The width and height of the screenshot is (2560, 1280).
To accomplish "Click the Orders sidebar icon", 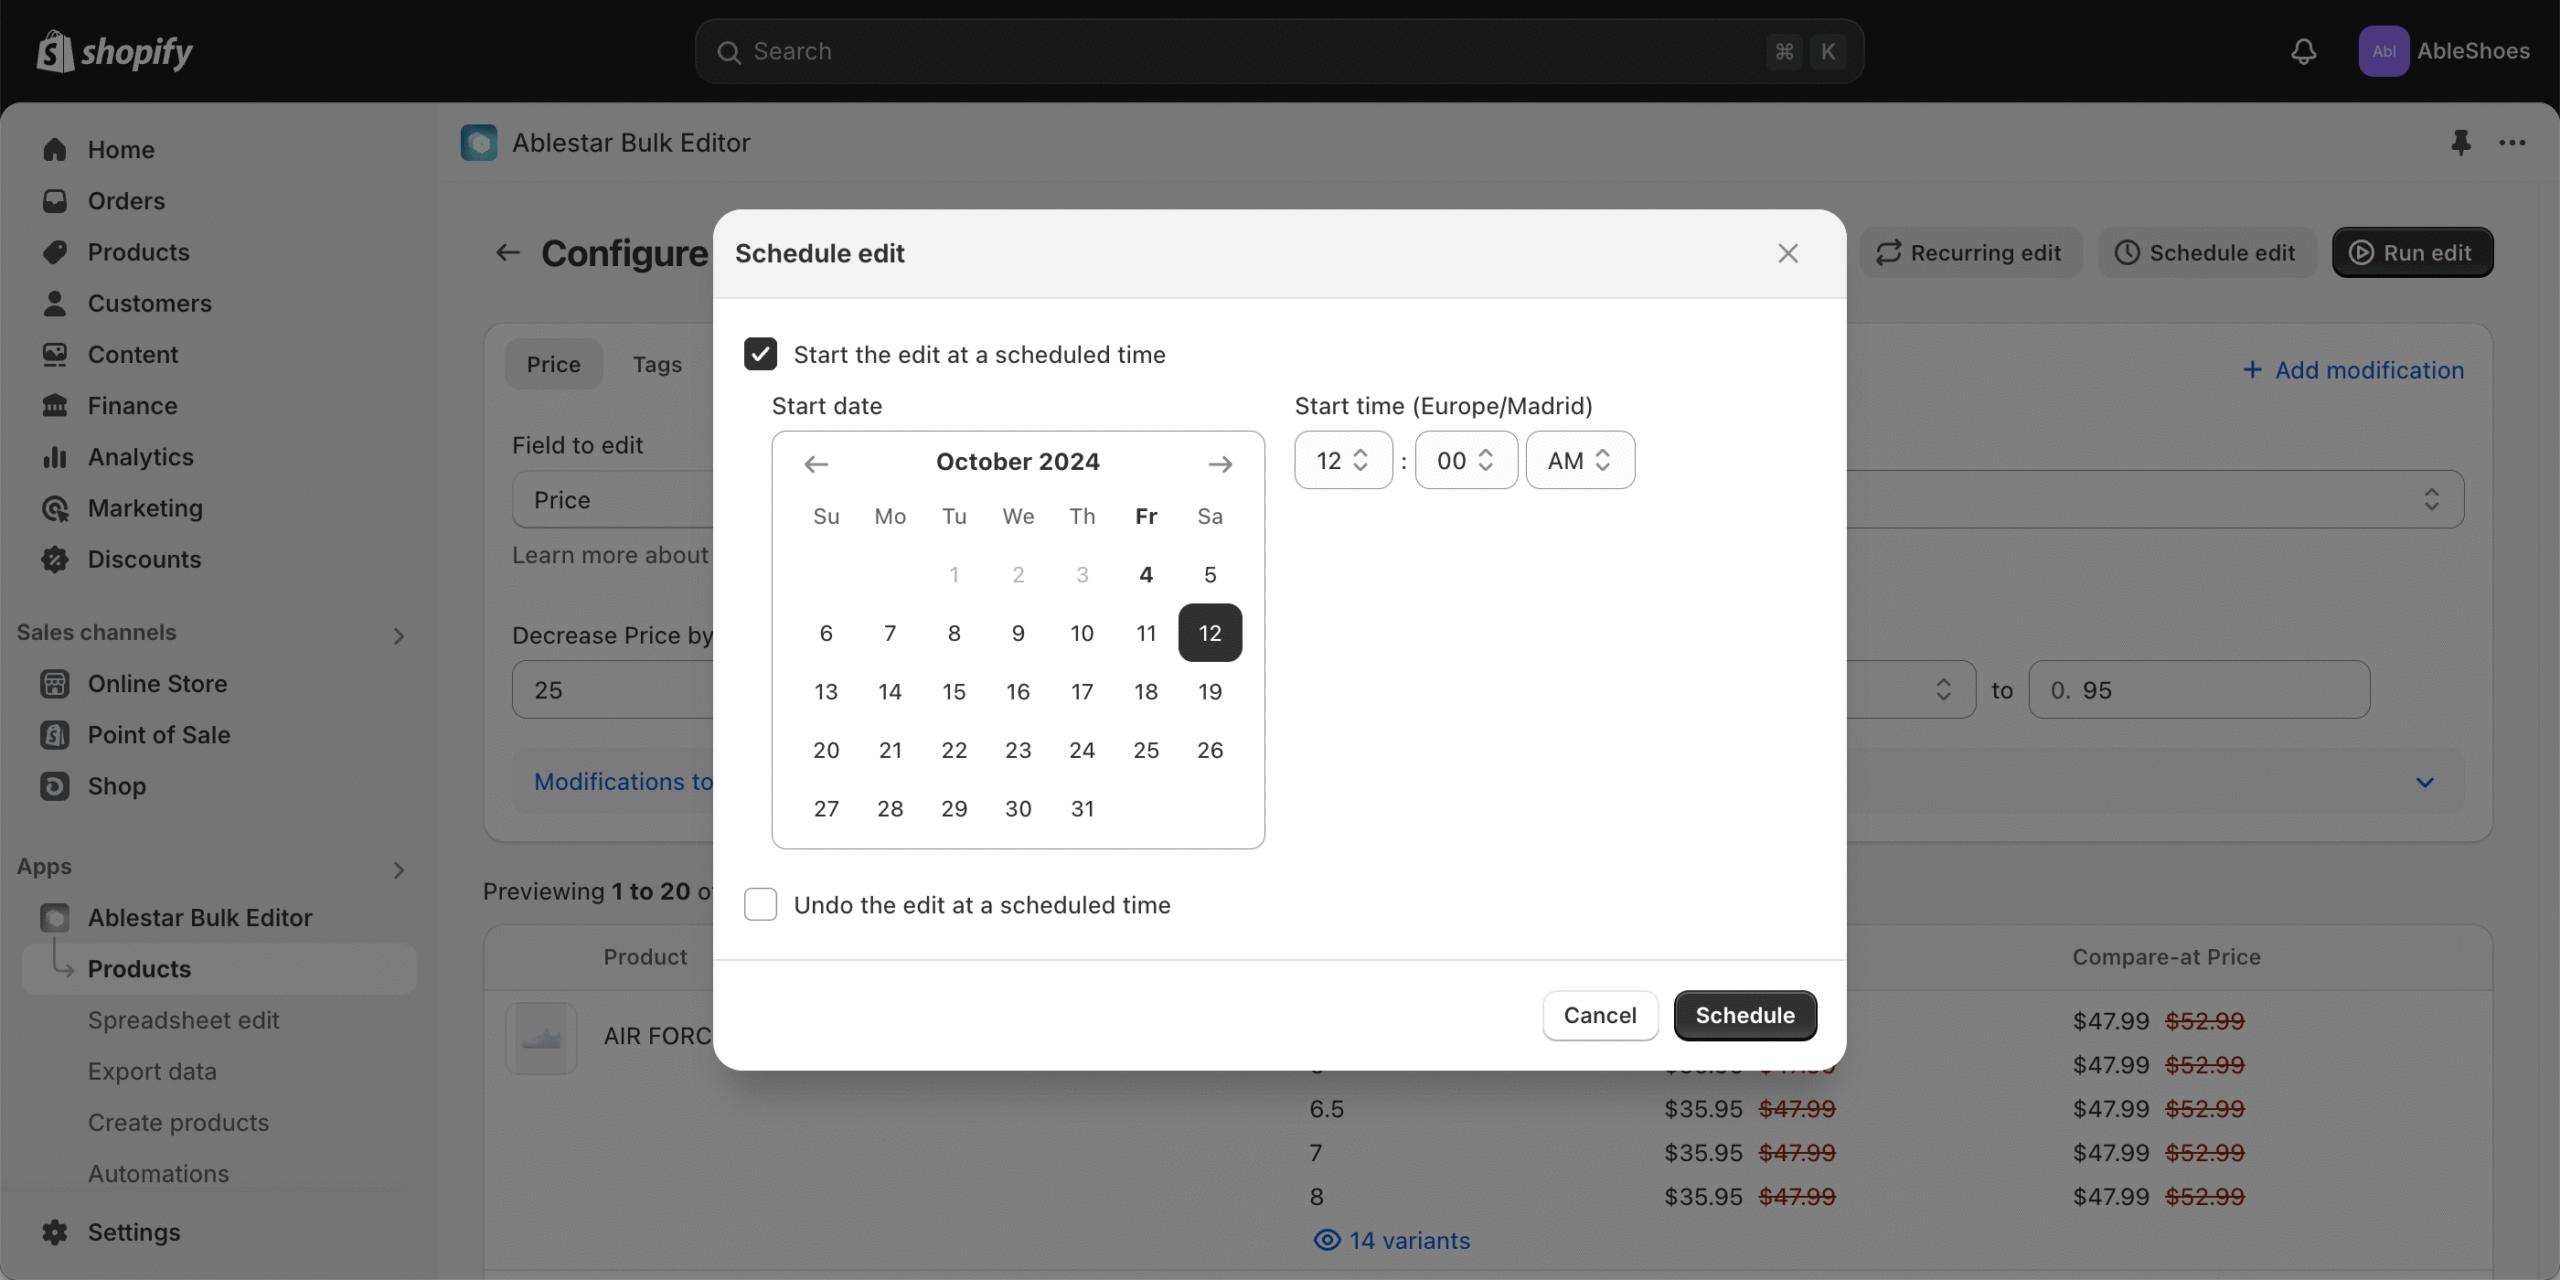I will (x=55, y=201).
